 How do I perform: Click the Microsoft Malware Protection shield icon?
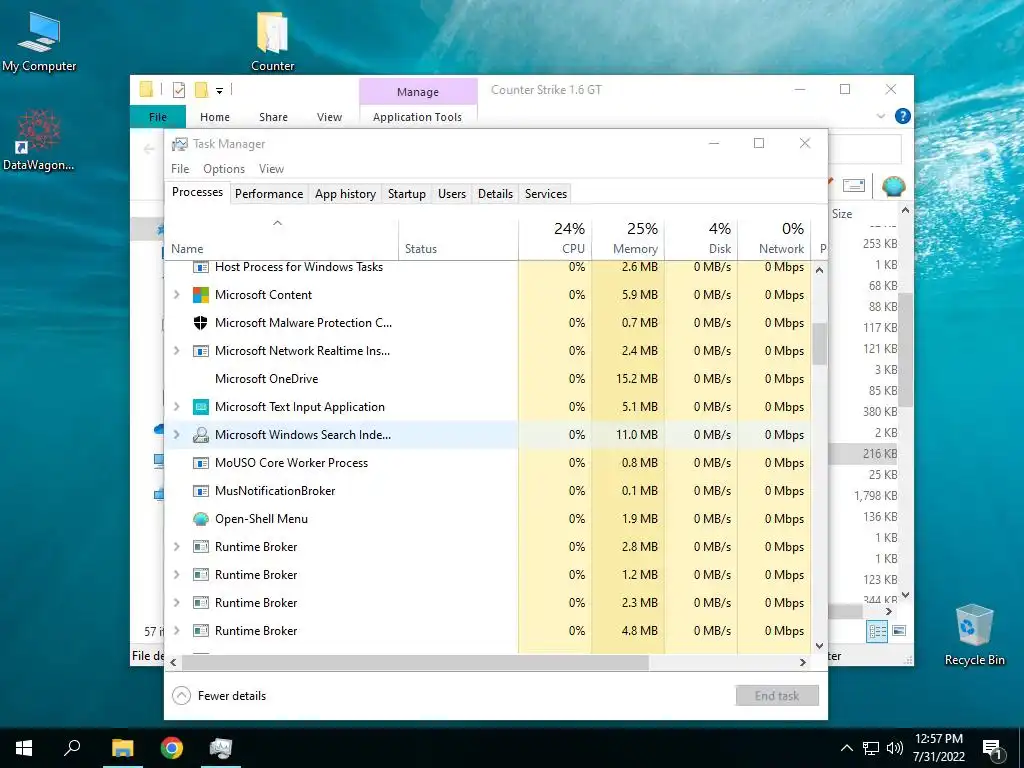pyautogui.click(x=200, y=323)
